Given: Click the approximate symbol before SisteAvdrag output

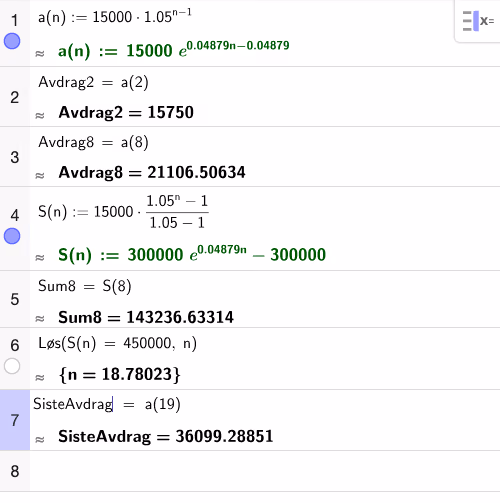Looking at the screenshot, I should pos(40,439).
